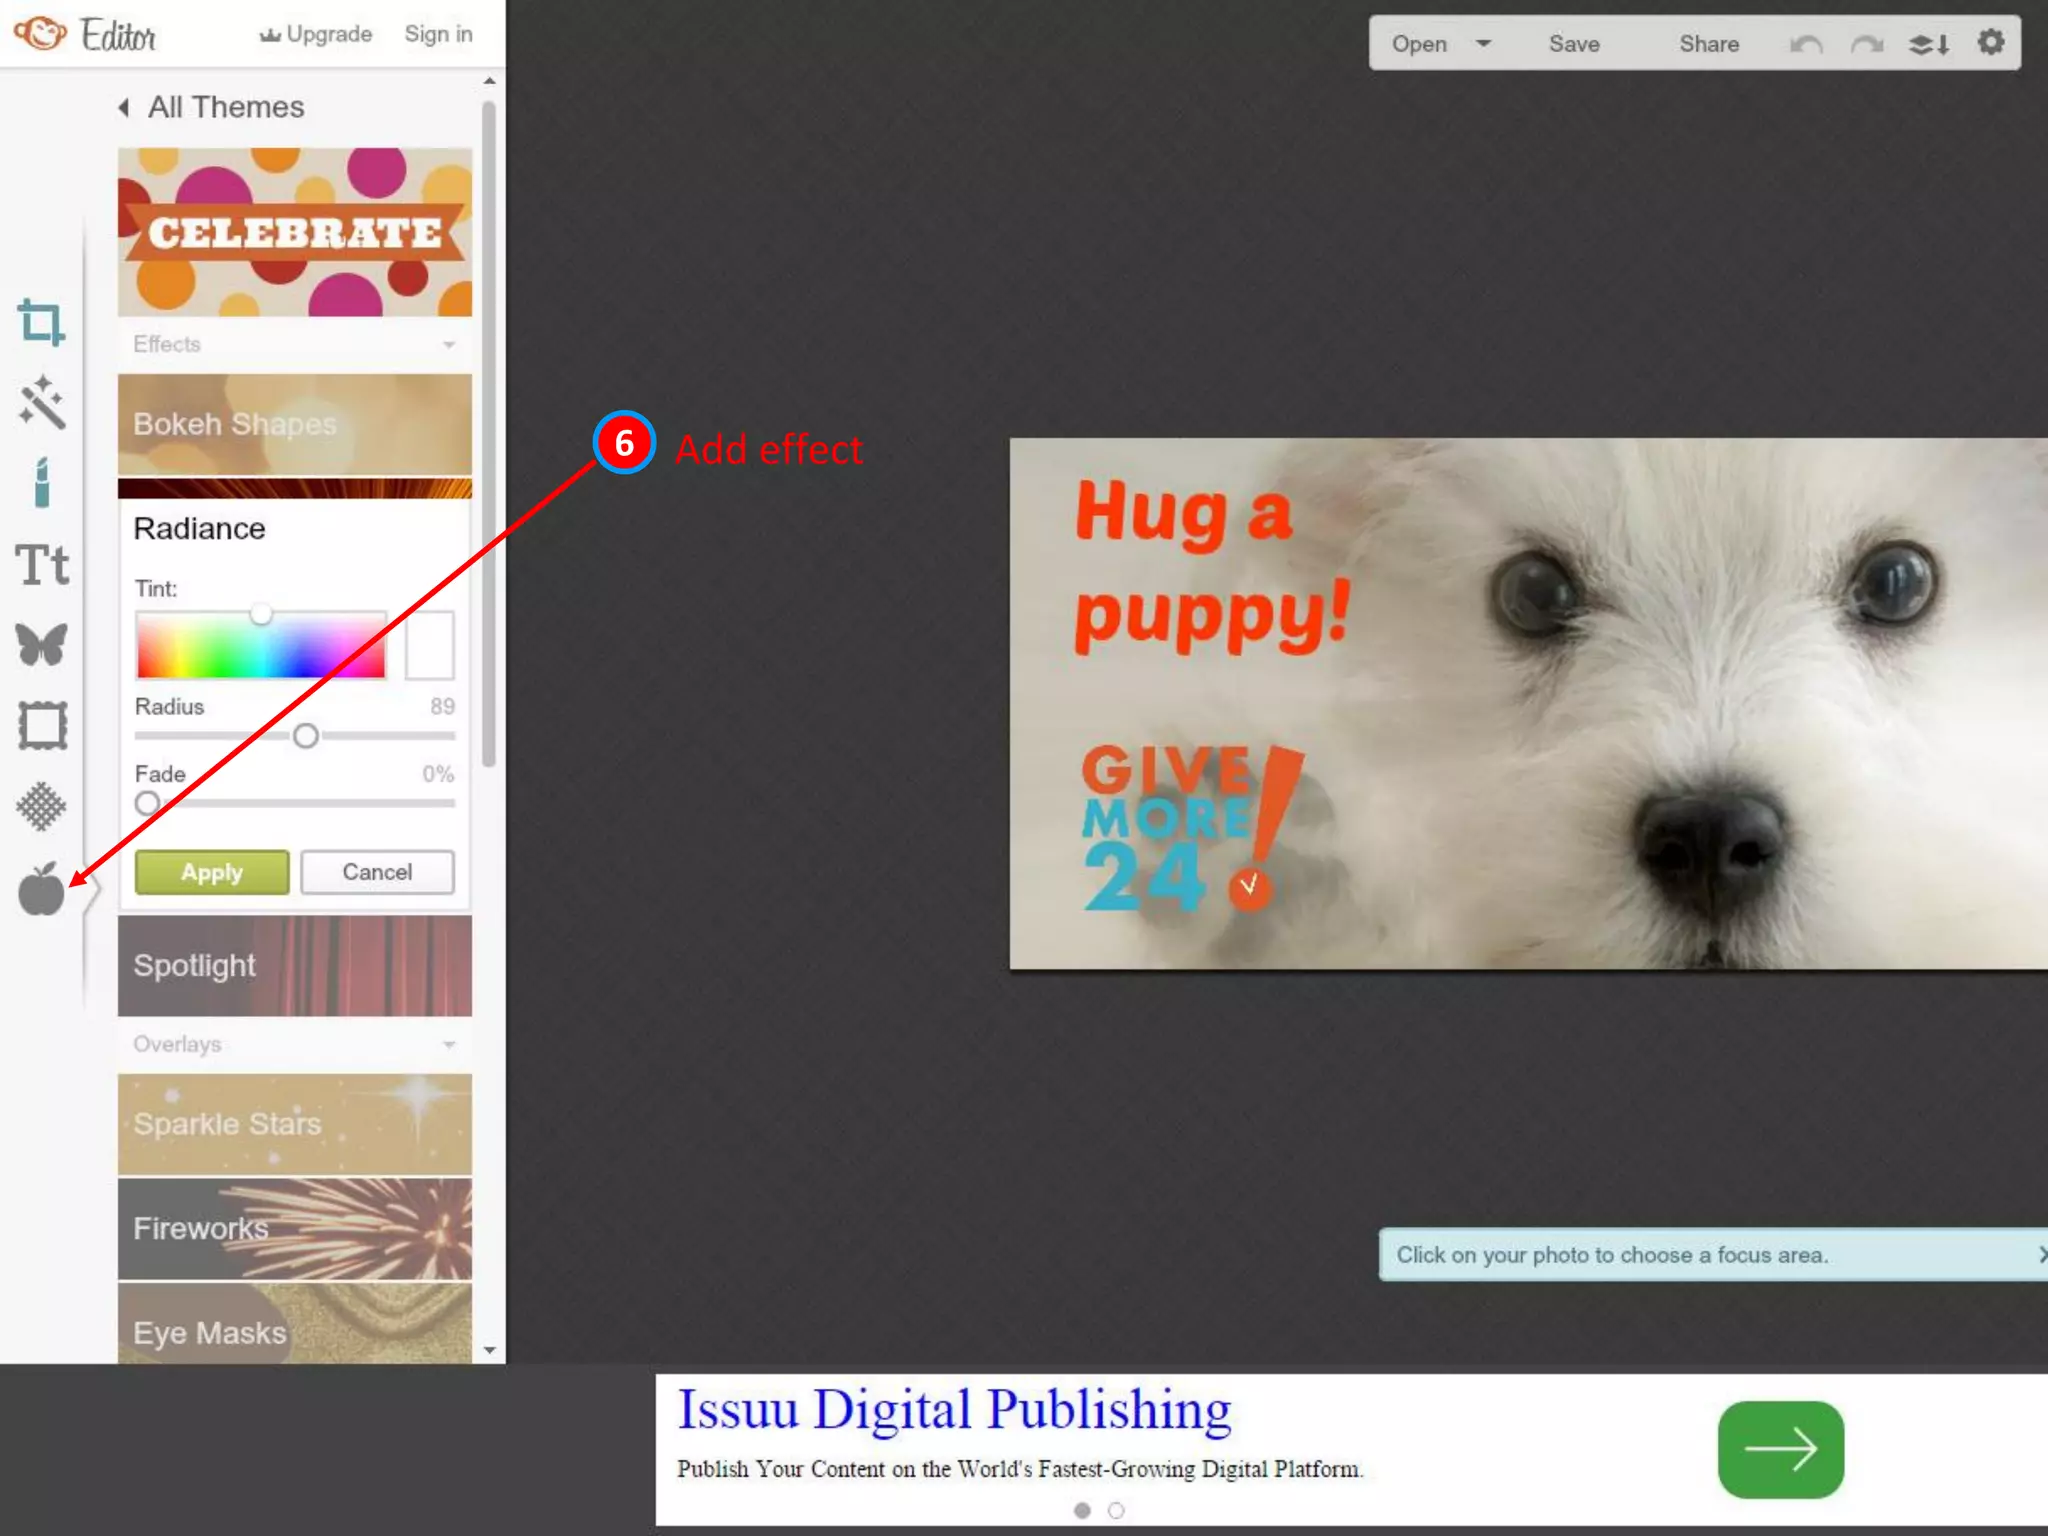Open the crosshatch Textures tool
Screen dimensions: 2048x1536
(41, 806)
